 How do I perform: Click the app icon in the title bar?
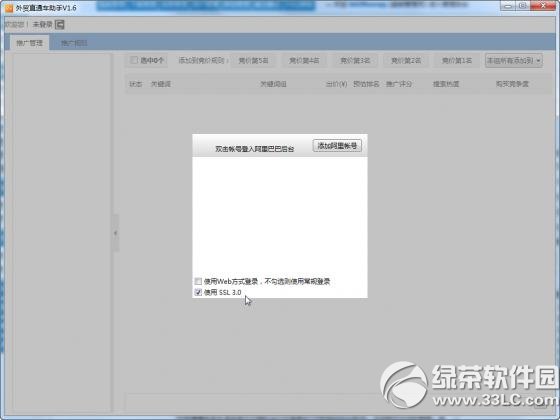(x=9, y=8)
